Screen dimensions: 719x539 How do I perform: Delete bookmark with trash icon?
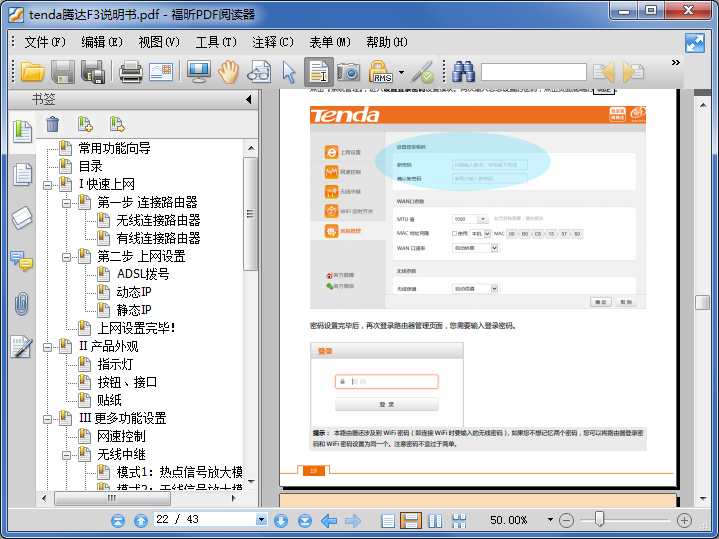click(x=53, y=124)
